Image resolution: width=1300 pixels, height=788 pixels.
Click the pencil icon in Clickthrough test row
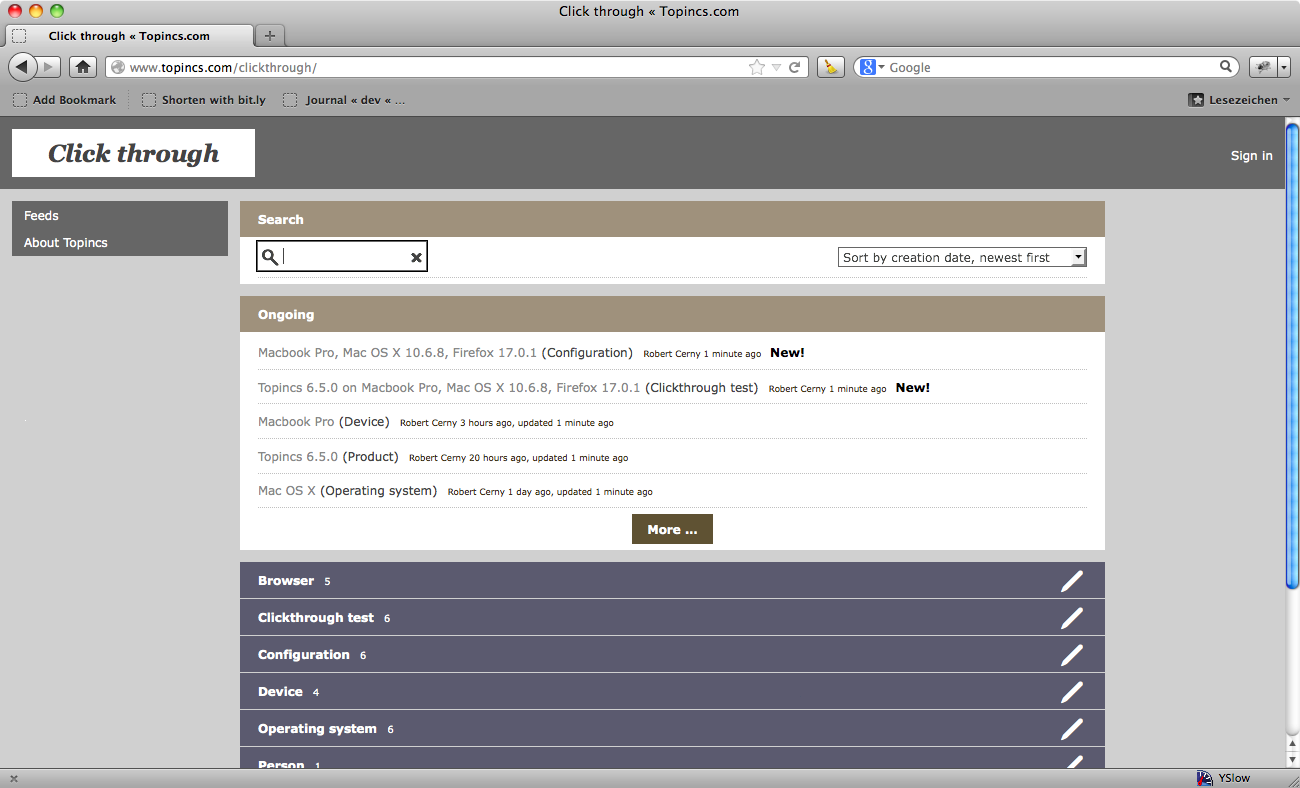click(x=1071, y=618)
